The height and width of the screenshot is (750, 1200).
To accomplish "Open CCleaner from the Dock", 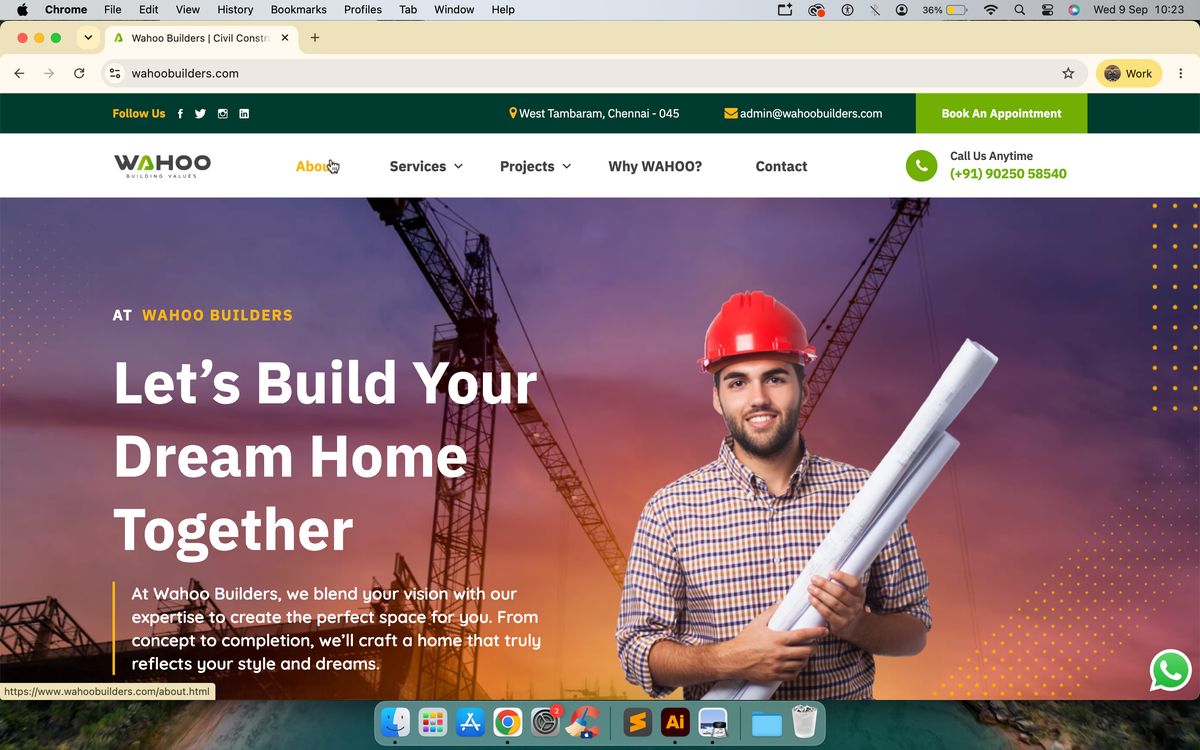I will point(583,722).
